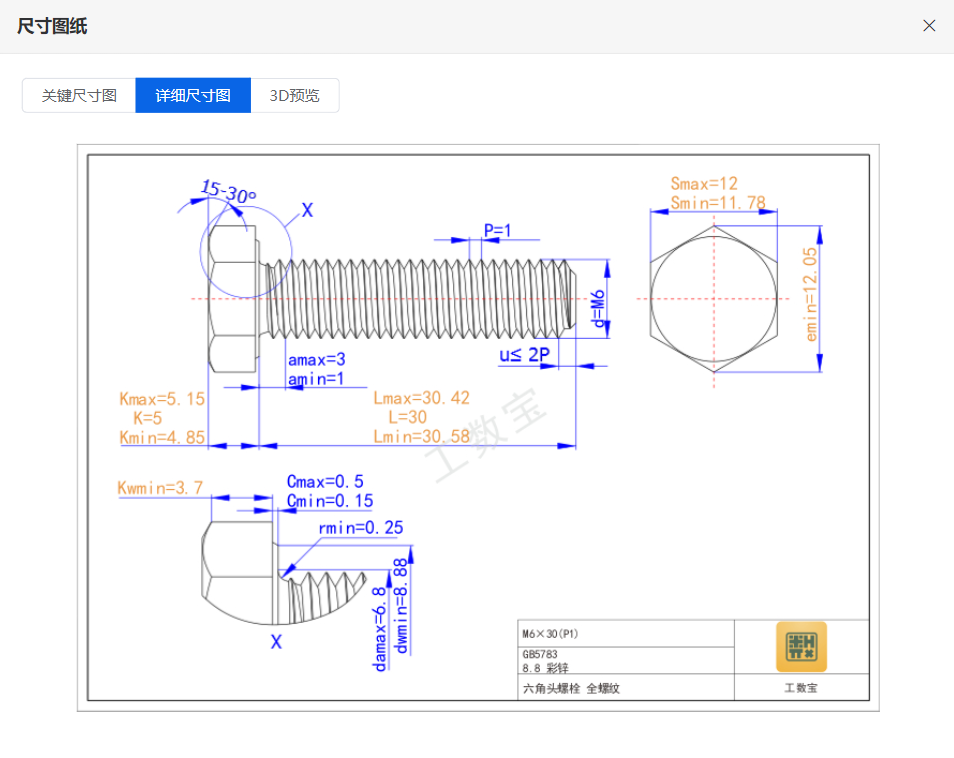The height and width of the screenshot is (758, 954).
Task: Click the hexagon head end-view drawing
Action: (712, 298)
